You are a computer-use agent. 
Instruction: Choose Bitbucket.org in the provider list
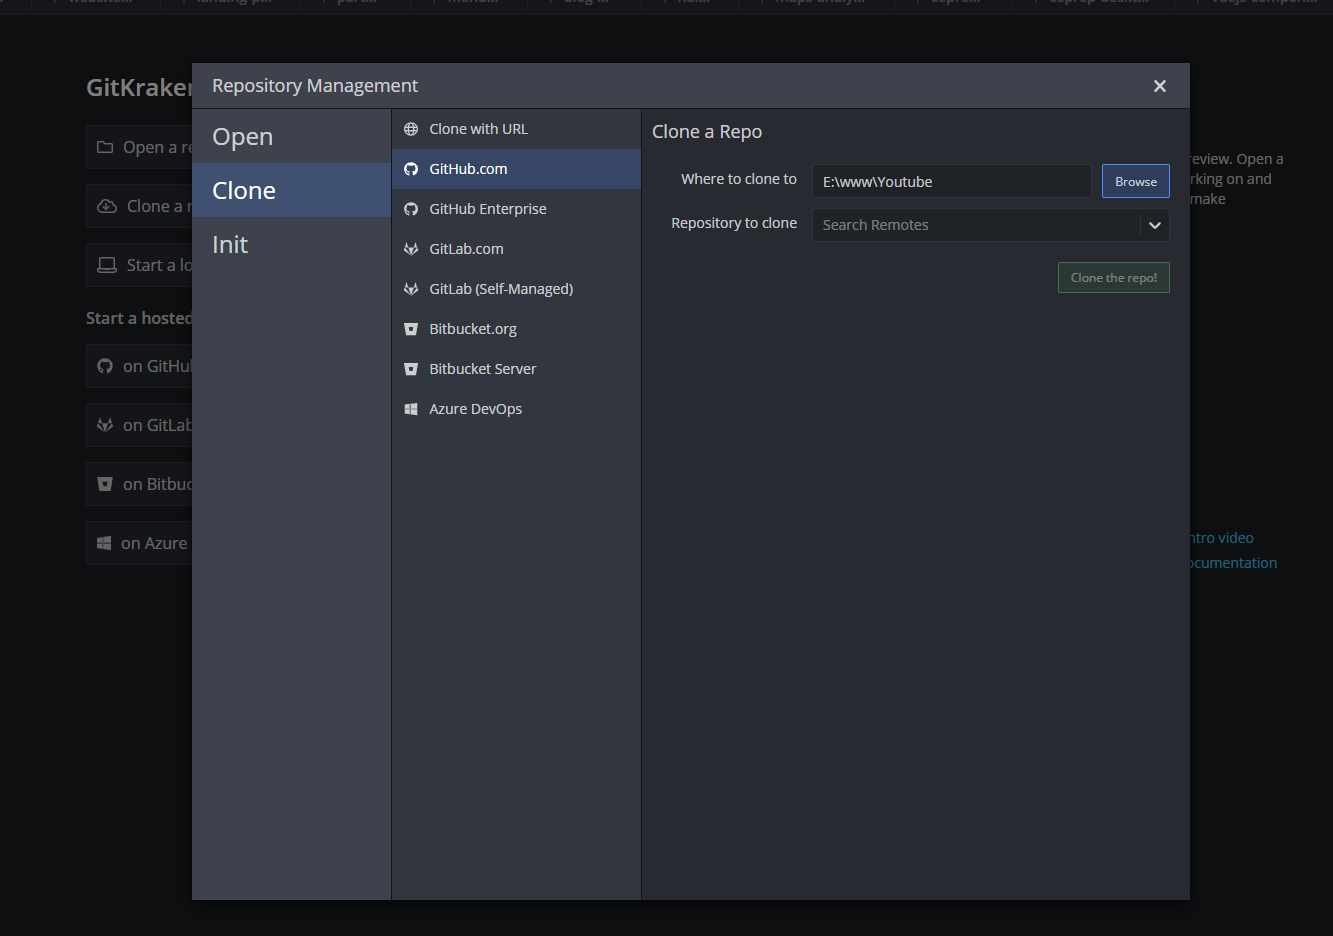tap(516, 329)
